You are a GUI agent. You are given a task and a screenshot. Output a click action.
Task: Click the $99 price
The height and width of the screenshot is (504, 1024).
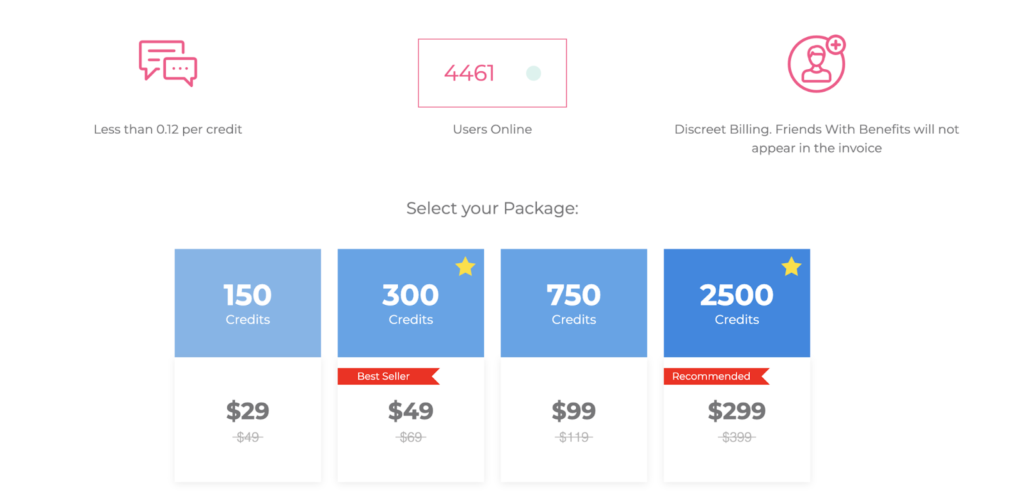coord(574,411)
